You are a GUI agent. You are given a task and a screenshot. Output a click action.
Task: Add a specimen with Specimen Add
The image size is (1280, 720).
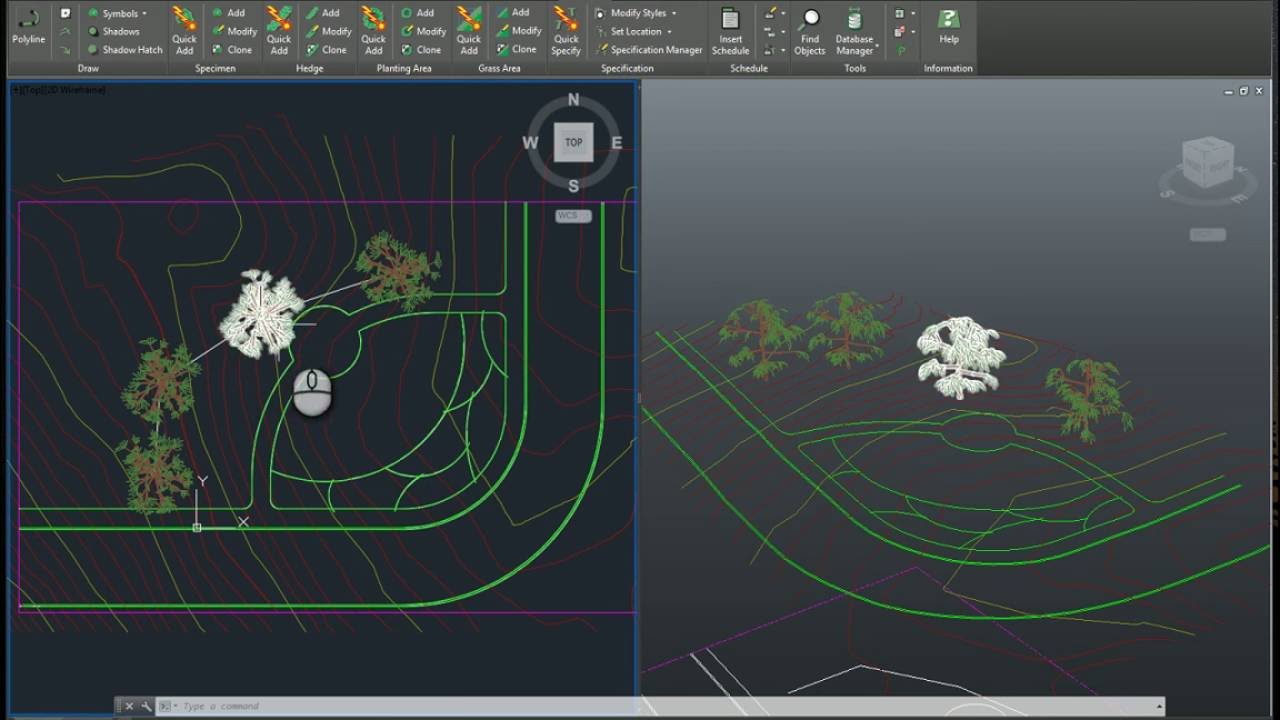click(x=228, y=13)
